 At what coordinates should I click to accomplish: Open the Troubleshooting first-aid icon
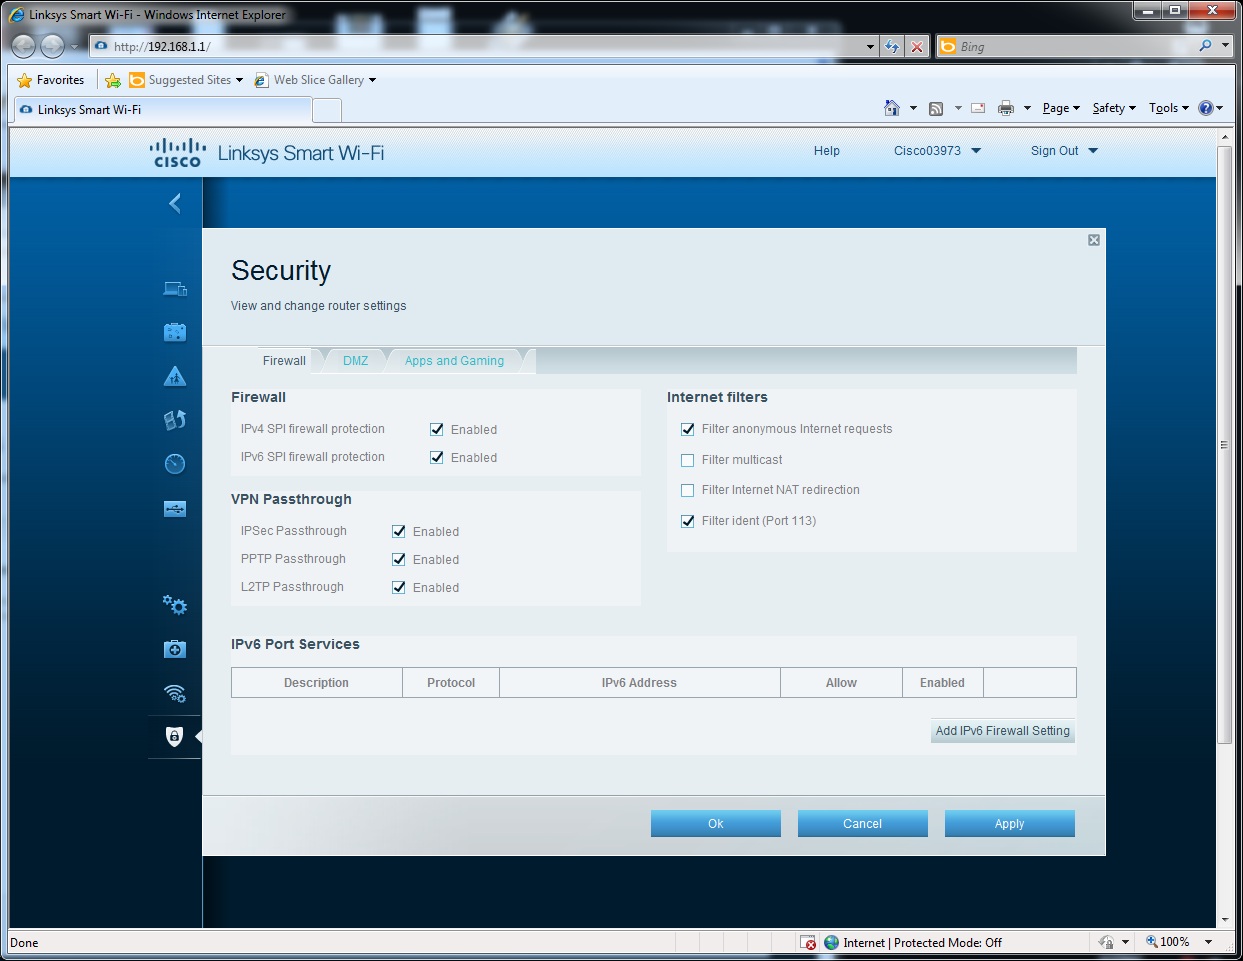pos(175,649)
